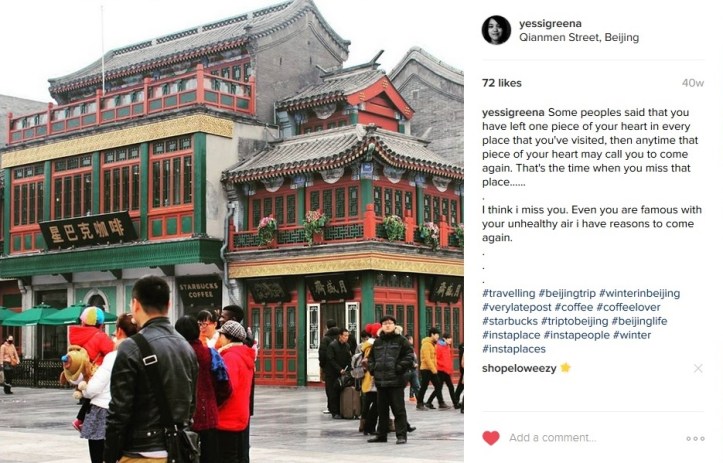This screenshot has width=723, height=463.
Task: Open commenter shopeloweezy profile
Action: pos(519,368)
